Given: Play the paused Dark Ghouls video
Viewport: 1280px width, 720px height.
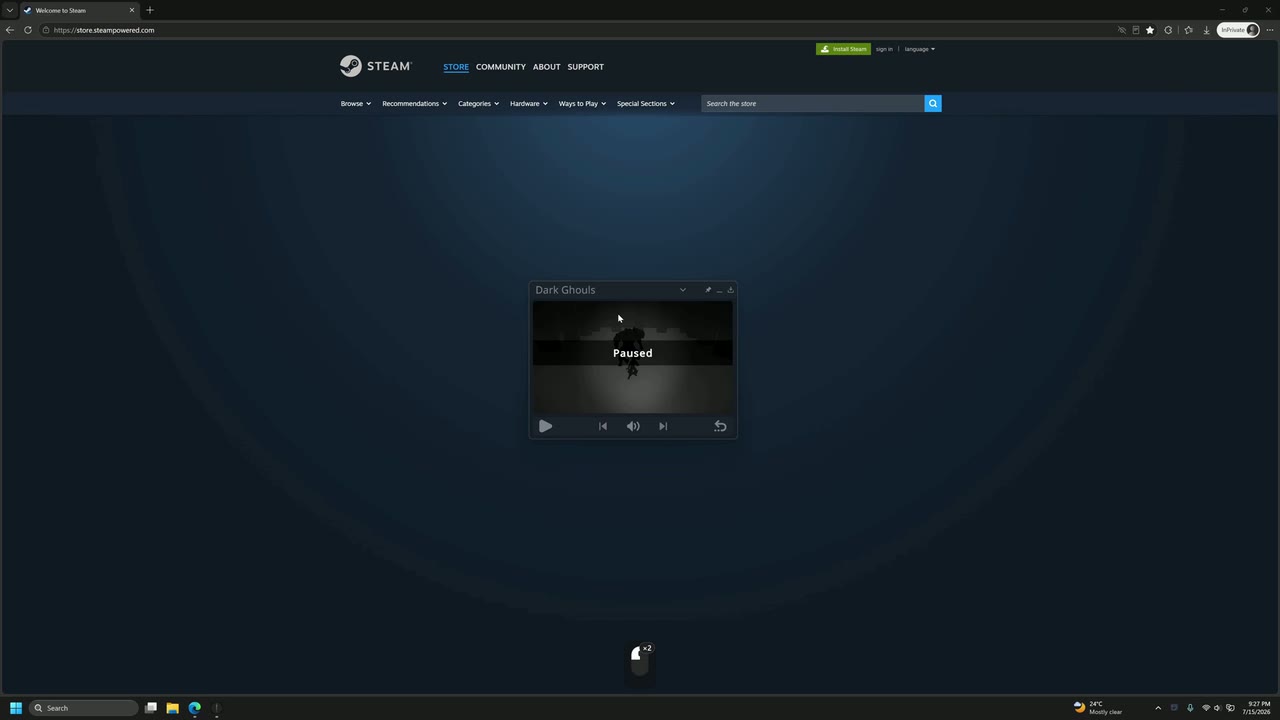Looking at the screenshot, I should point(545,426).
